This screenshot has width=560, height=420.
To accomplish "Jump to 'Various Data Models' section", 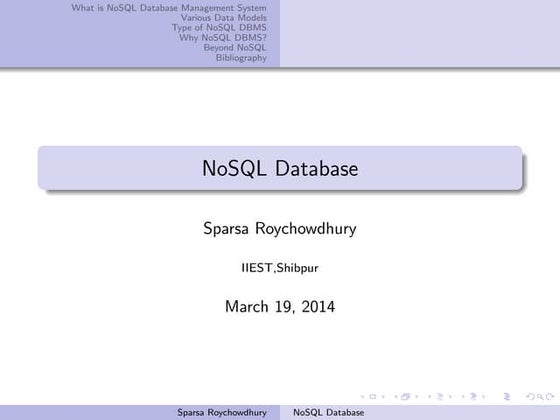I will [x=224, y=18].
